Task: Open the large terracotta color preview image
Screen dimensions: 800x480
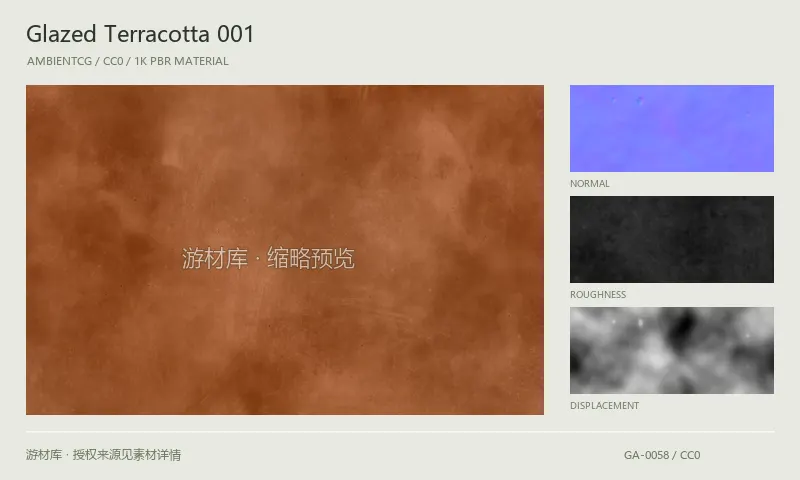Action: tap(285, 249)
